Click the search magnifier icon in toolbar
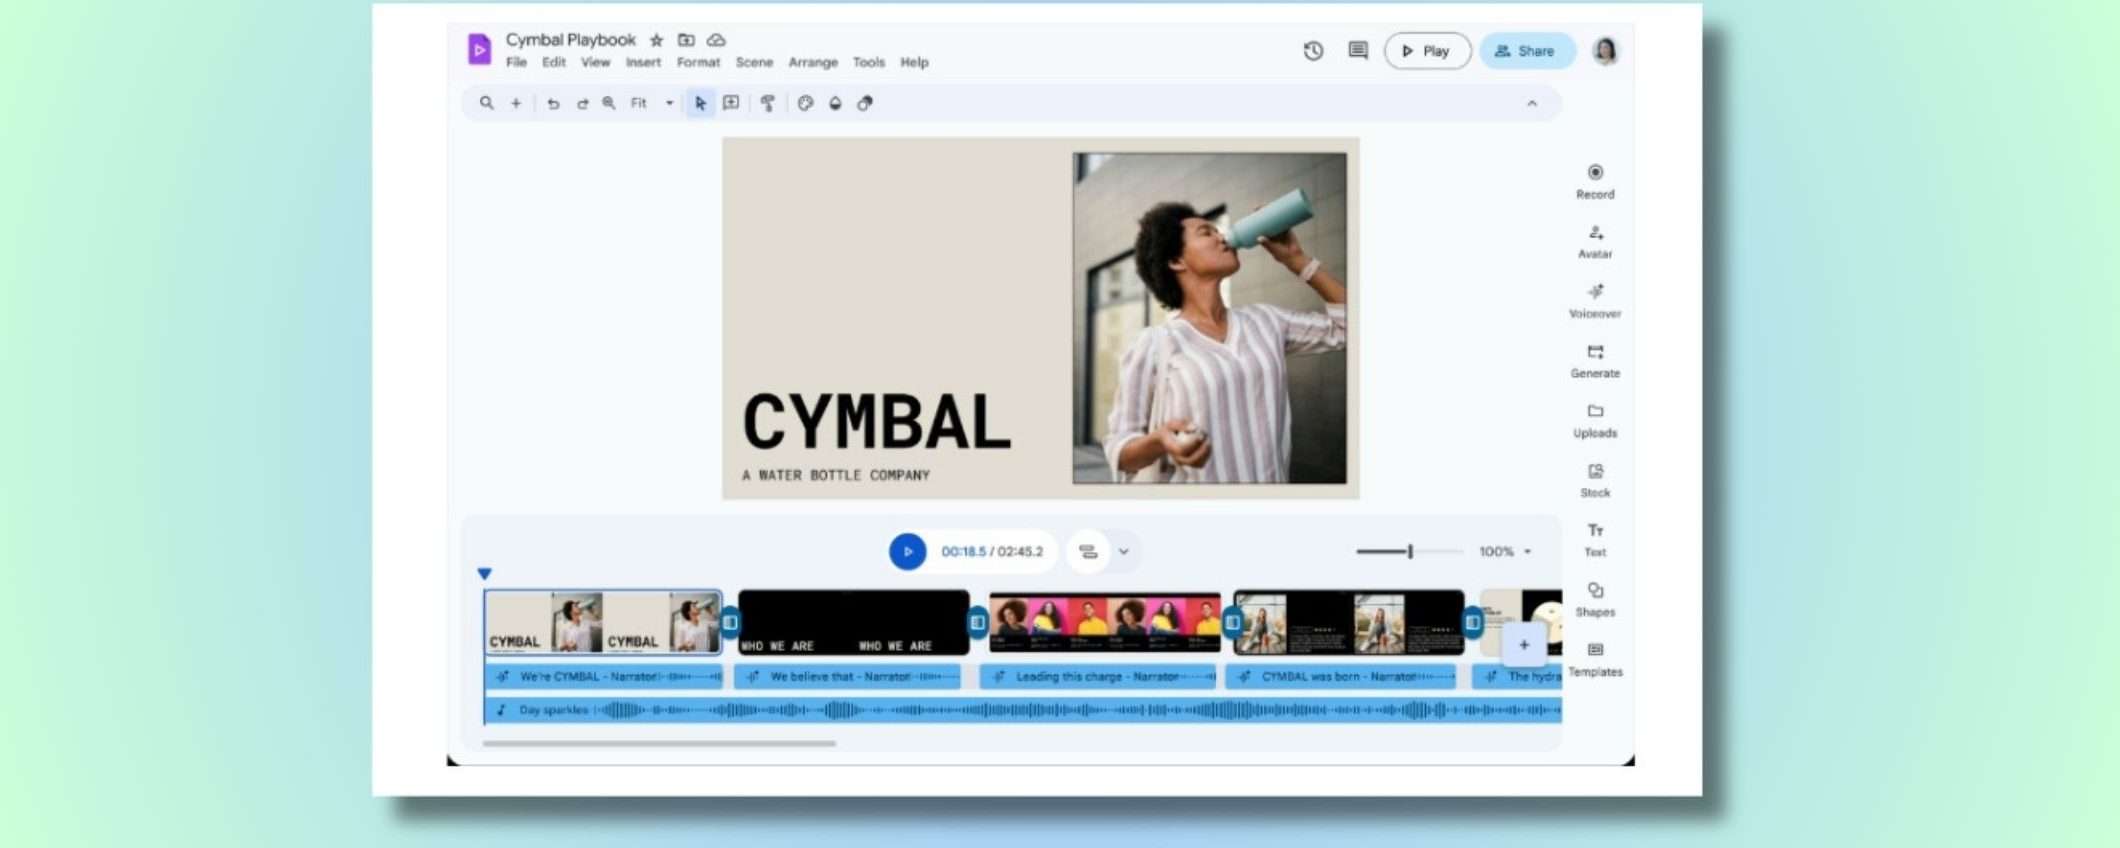The width and height of the screenshot is (2120, 848). click(x=486, y=103)
